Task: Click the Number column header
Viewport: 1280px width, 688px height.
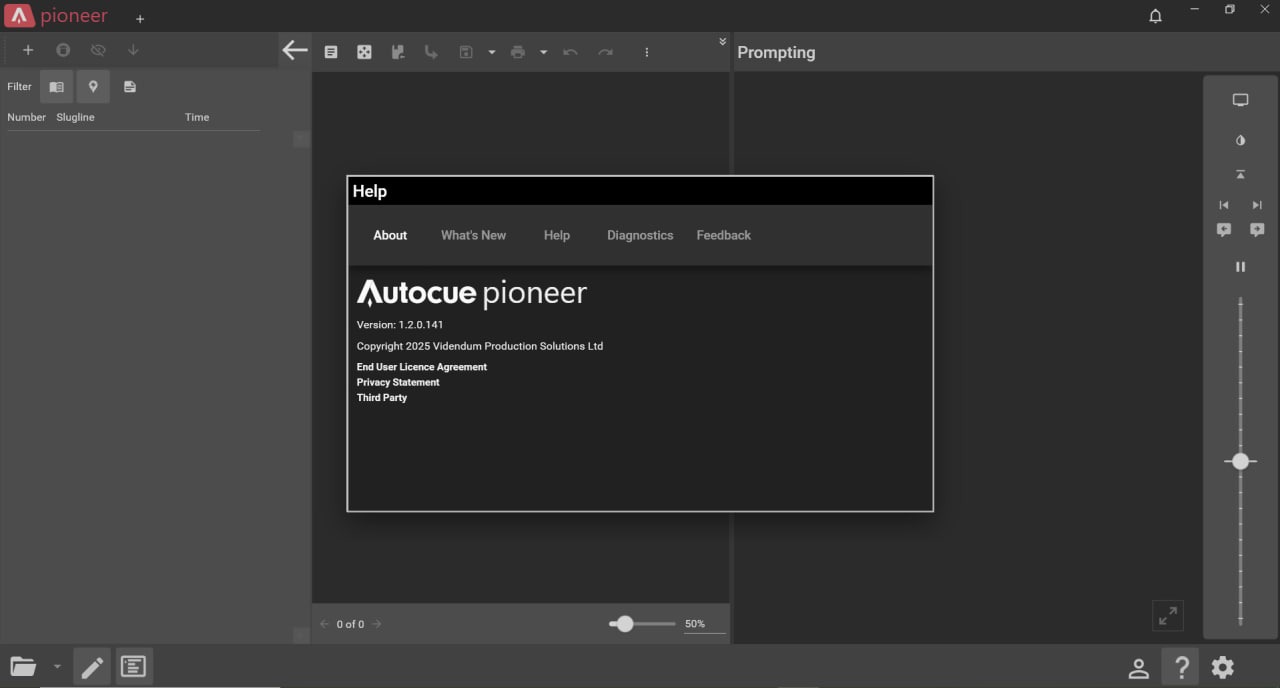Action: pos(27,117)
